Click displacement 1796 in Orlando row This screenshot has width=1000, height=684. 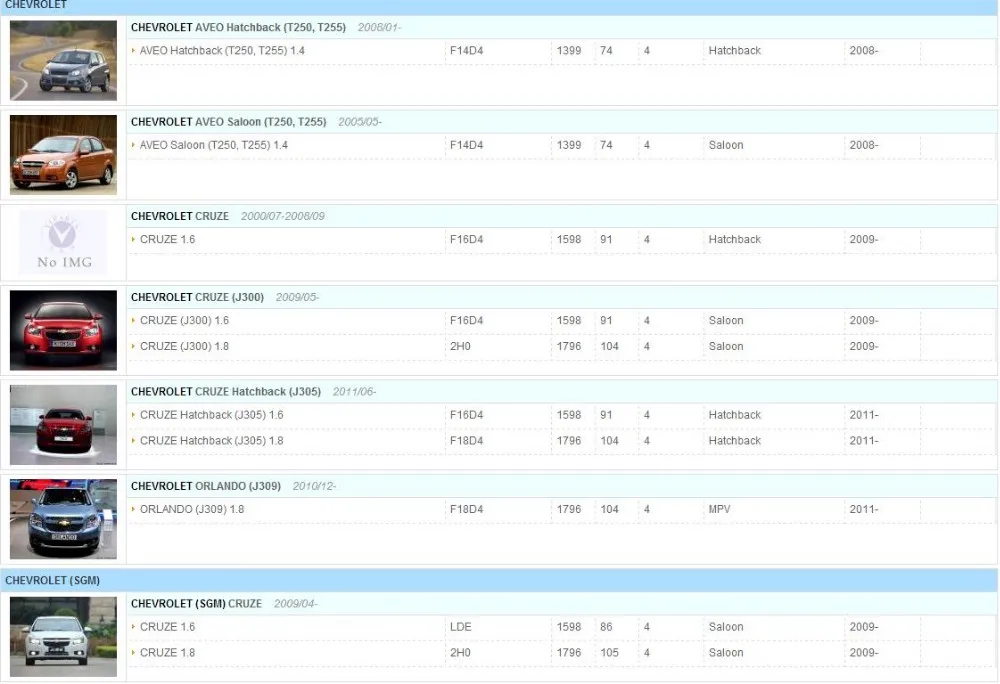(x=568, y=509)
